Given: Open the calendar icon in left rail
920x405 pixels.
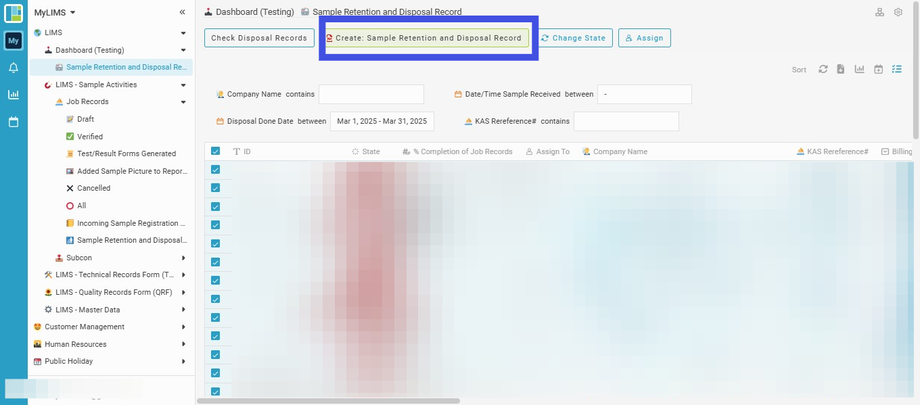Looking at the screenshot, I should tap(13, 122).
